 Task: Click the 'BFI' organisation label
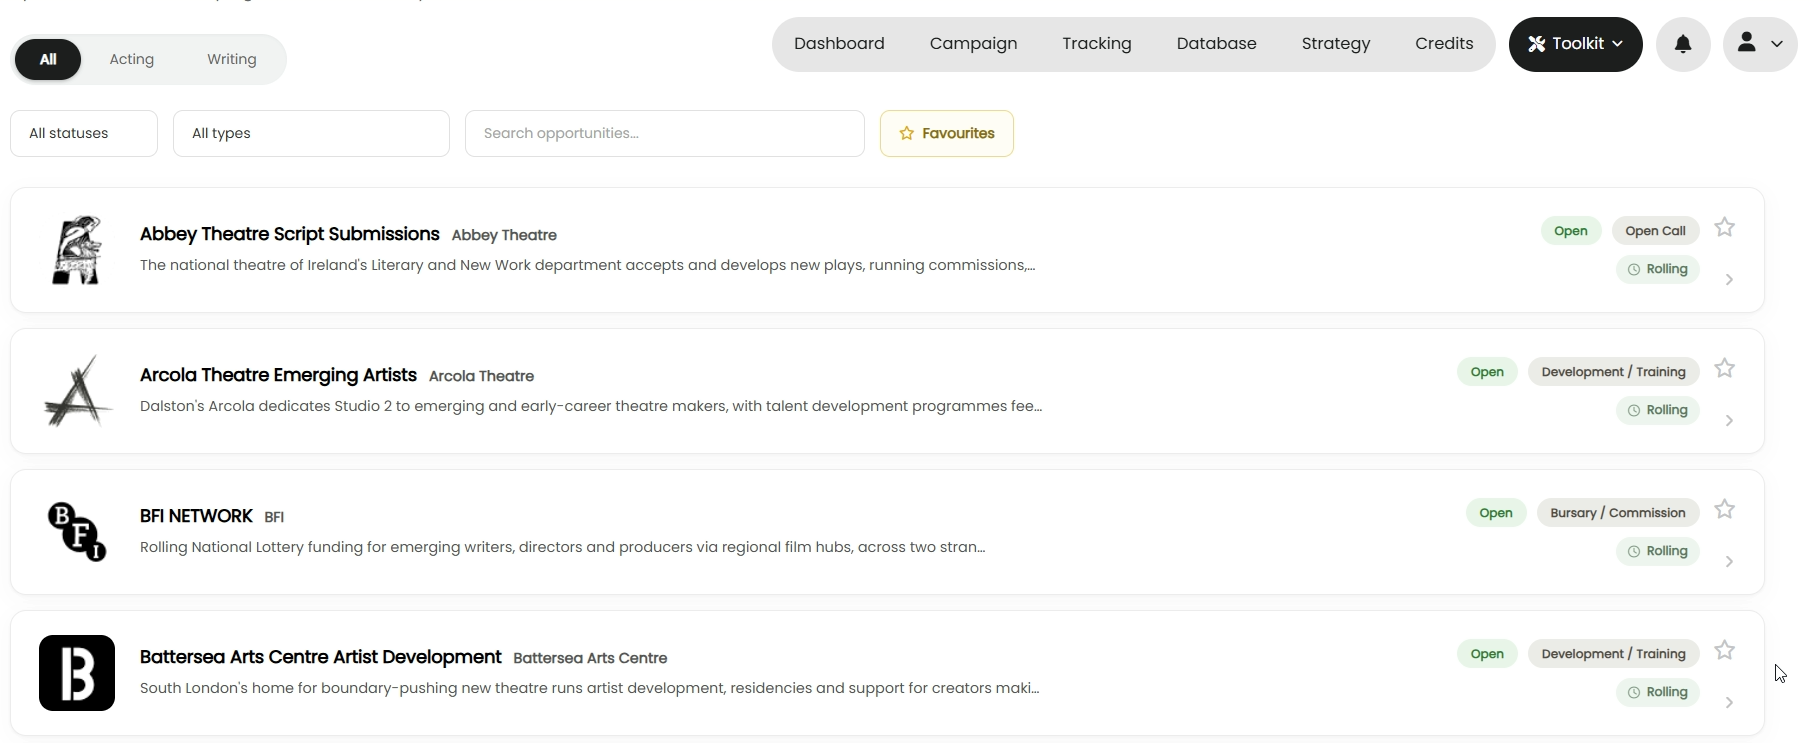(x=274, y=517)
